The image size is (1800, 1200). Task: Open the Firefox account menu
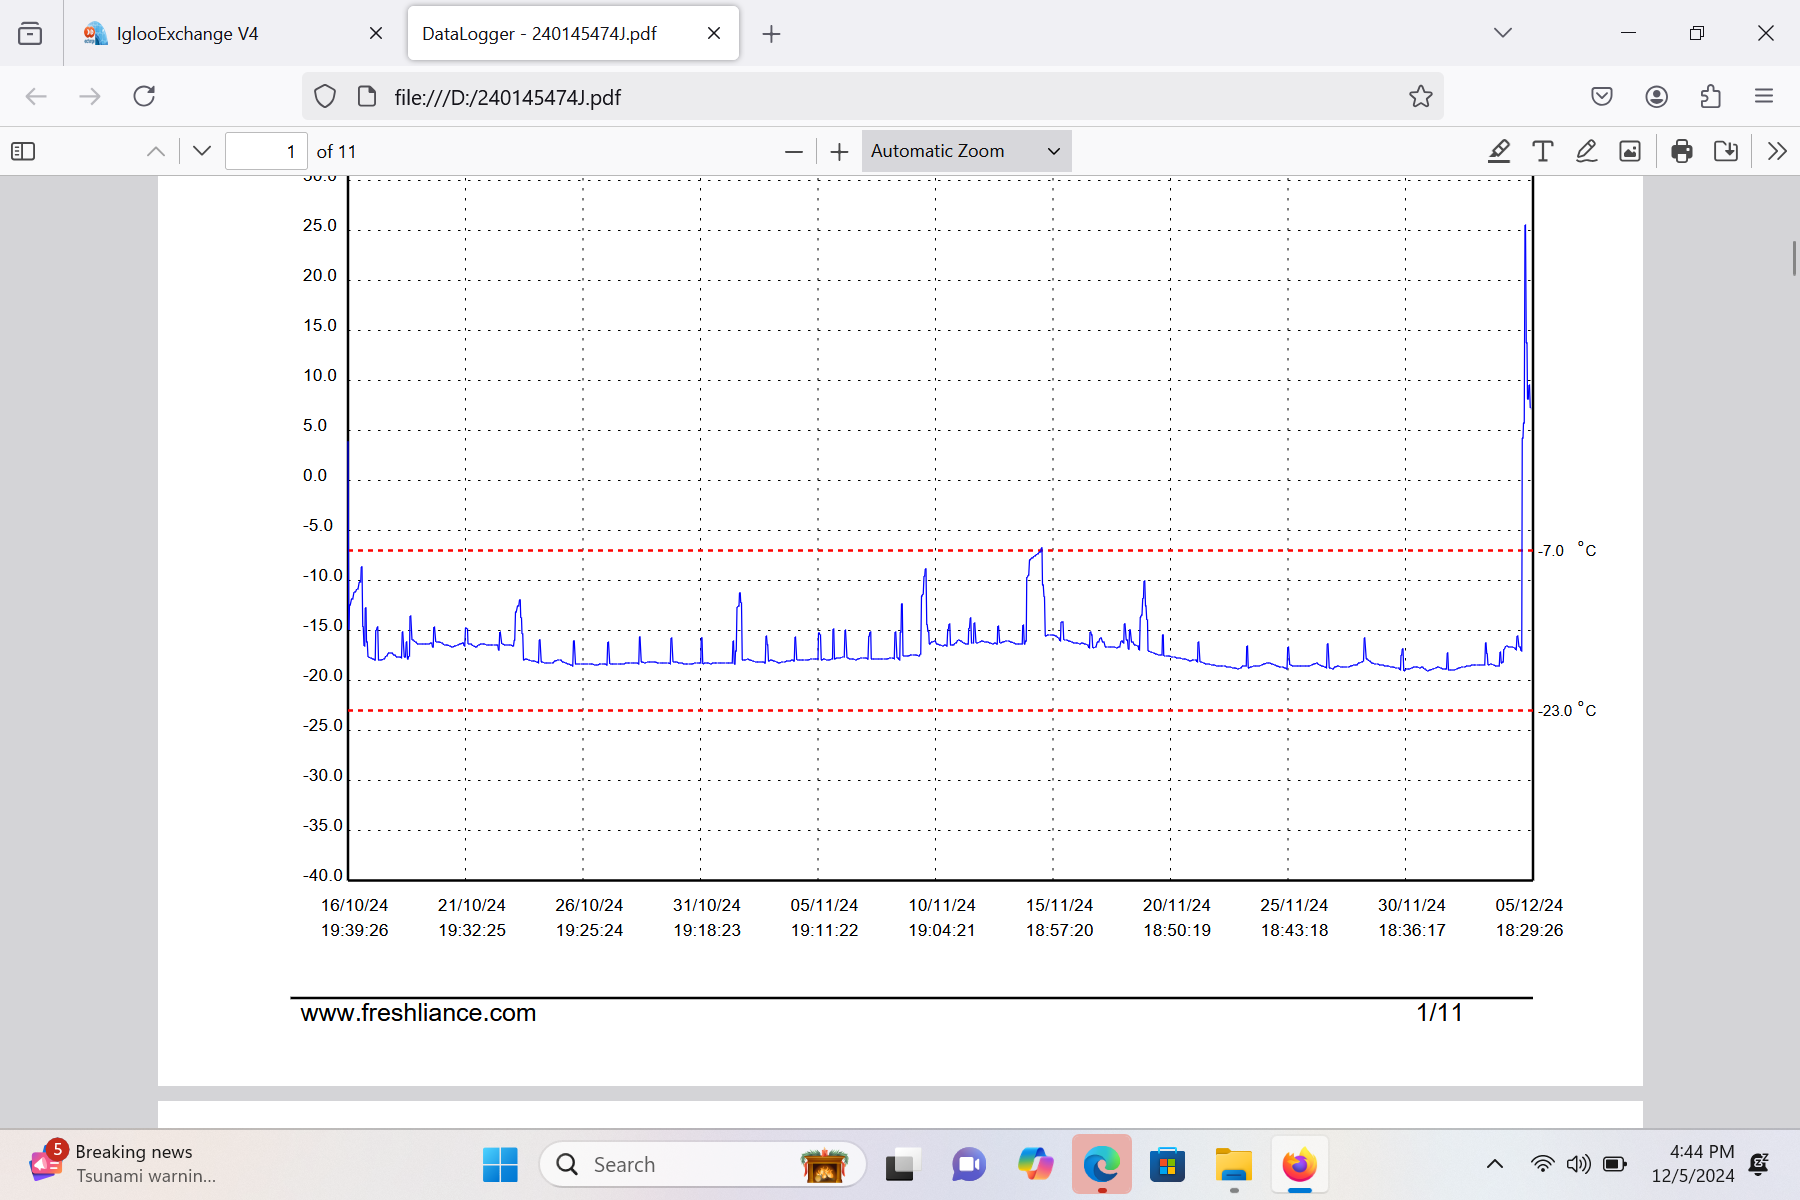click(x=1656, y=96)
